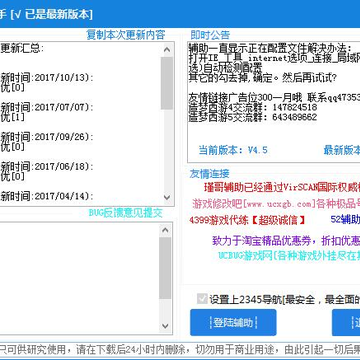This screenshot has height=360, width=360.
Task: Click the update log scrollbar up arrow
Action: coord(167,50)
